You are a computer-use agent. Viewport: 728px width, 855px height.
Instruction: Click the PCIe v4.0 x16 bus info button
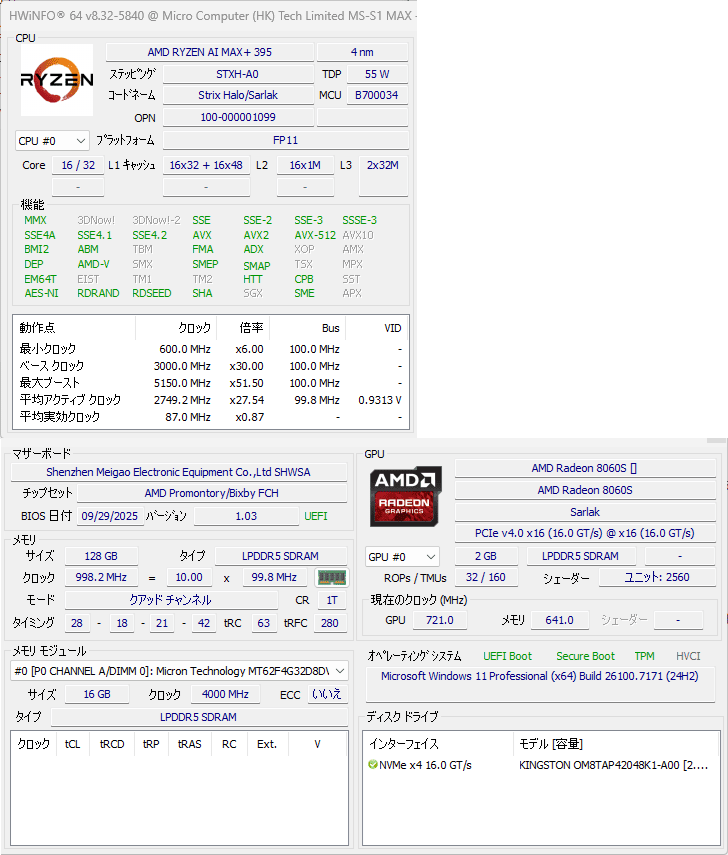(585, 533)
